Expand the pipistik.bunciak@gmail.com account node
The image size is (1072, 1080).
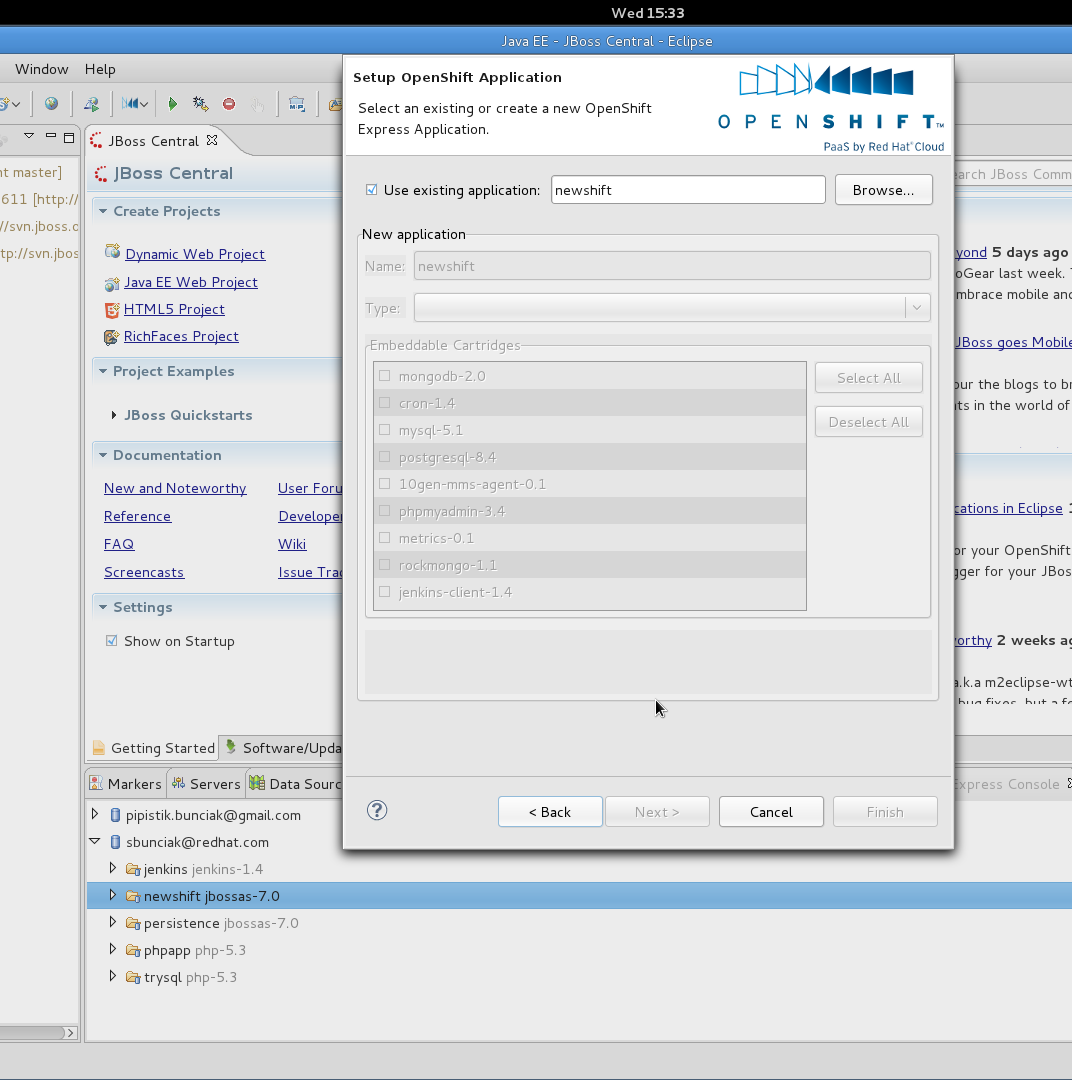click(x=95, y=814)
